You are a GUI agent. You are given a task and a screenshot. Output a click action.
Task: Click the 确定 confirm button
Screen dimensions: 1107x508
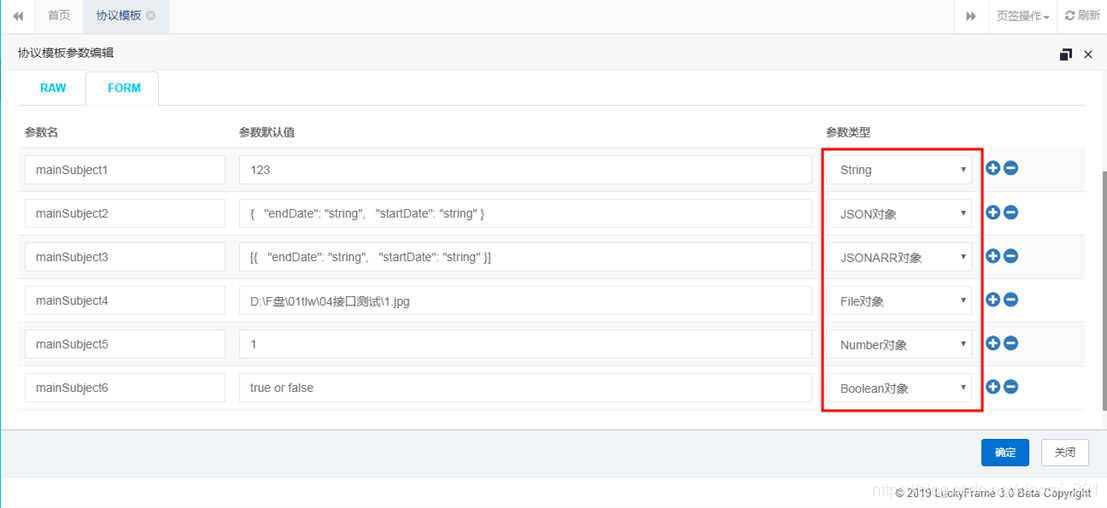1005,452
